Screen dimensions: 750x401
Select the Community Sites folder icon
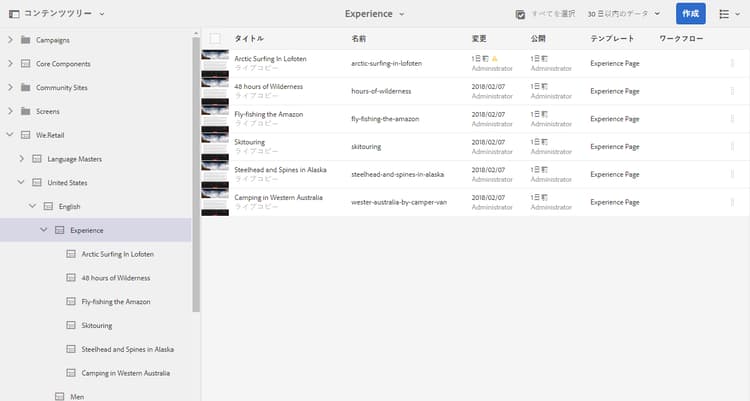(x=26, y=87)
